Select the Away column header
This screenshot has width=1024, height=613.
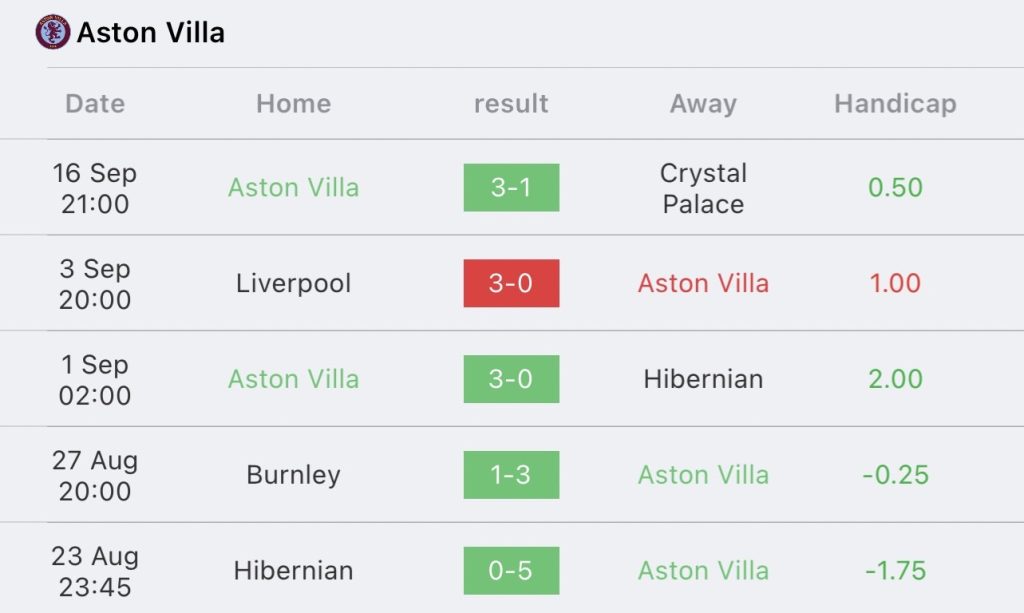coord(703,104)
